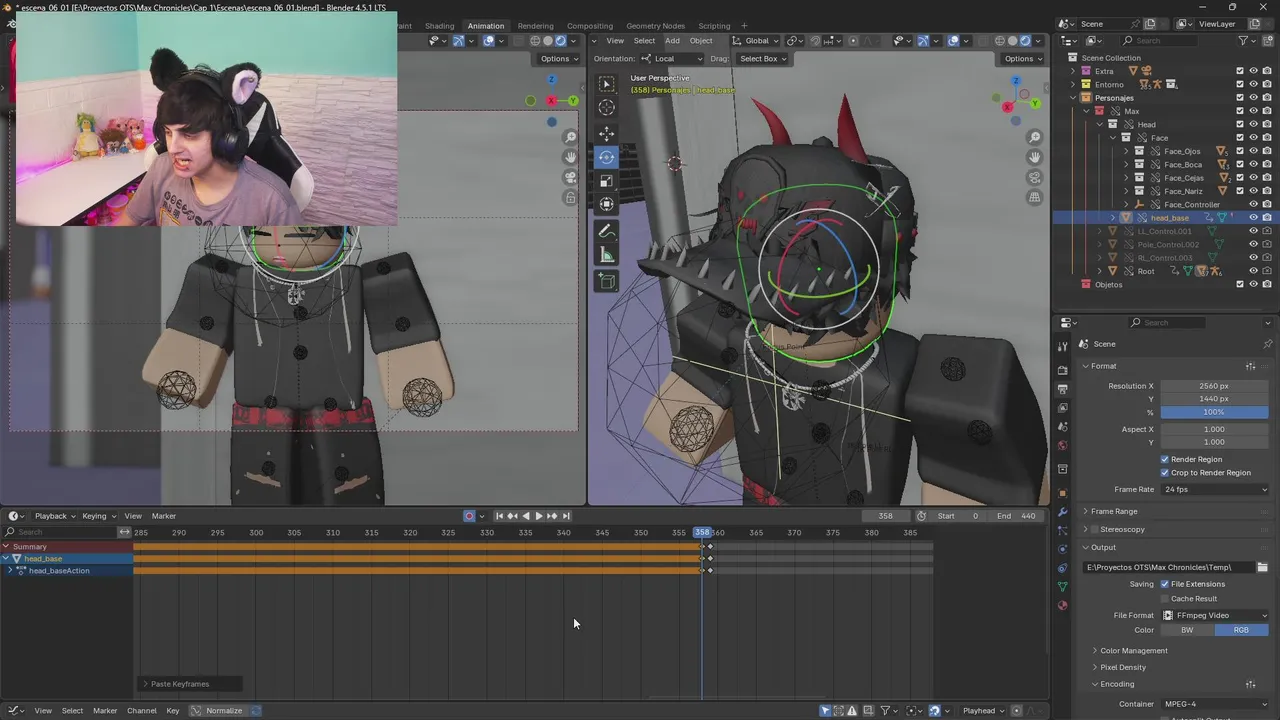This screenshot has width=1280, height=720.
Task: Expand the Face_Boca collection
Action: click(x=1126, y=164)
